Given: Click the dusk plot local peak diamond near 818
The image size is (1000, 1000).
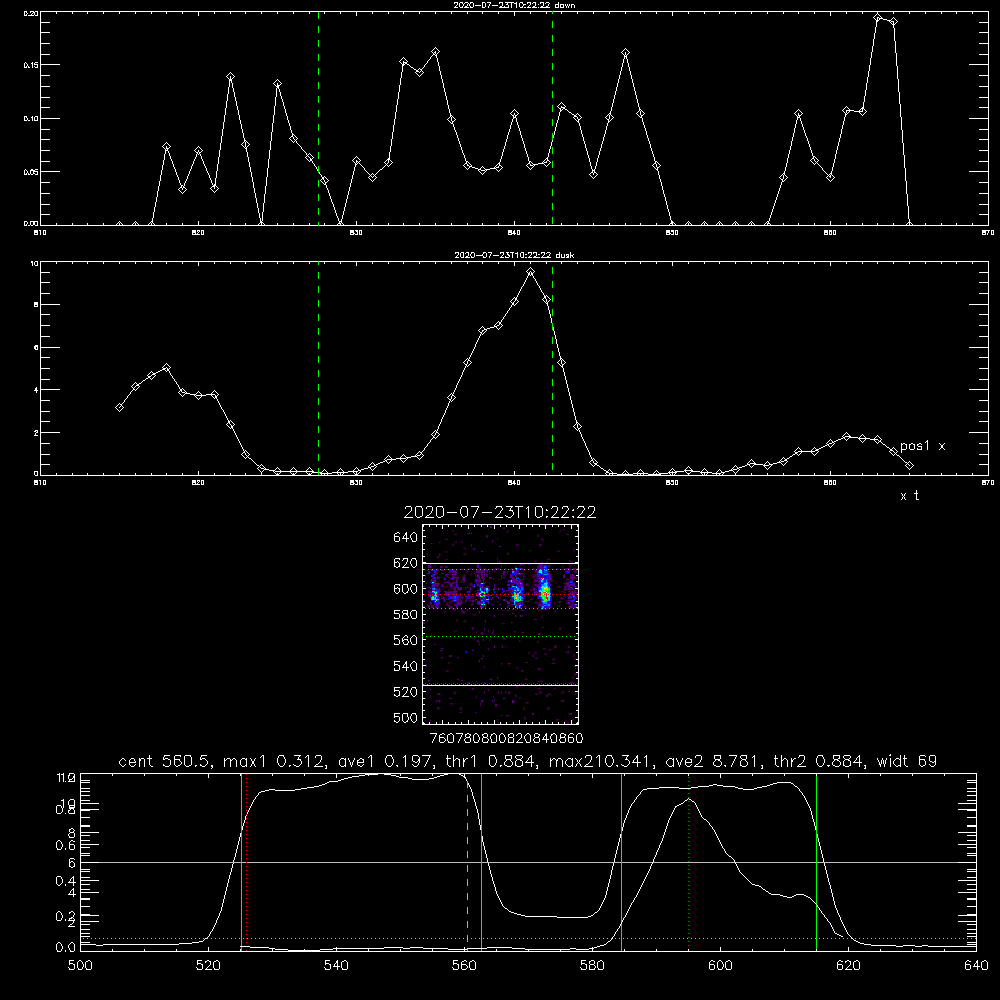Looking at the screenshot, I should click(x=166, y=367).
